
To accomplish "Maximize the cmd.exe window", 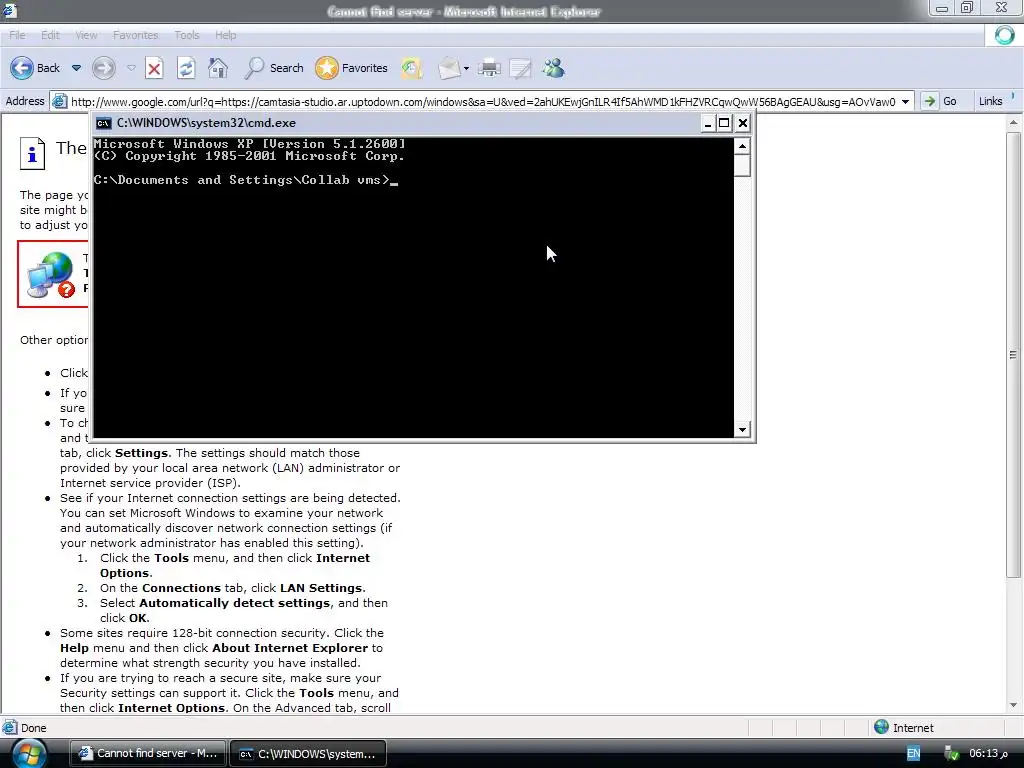I will coord(724,123).
